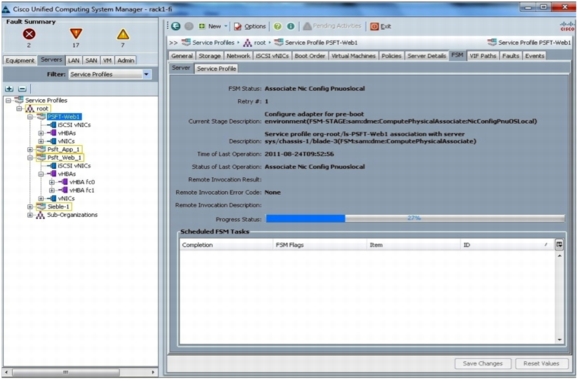Open the VIF Paths tab
Image resolution: width=578 pixels, height=381 pixels.
point(483,56)
